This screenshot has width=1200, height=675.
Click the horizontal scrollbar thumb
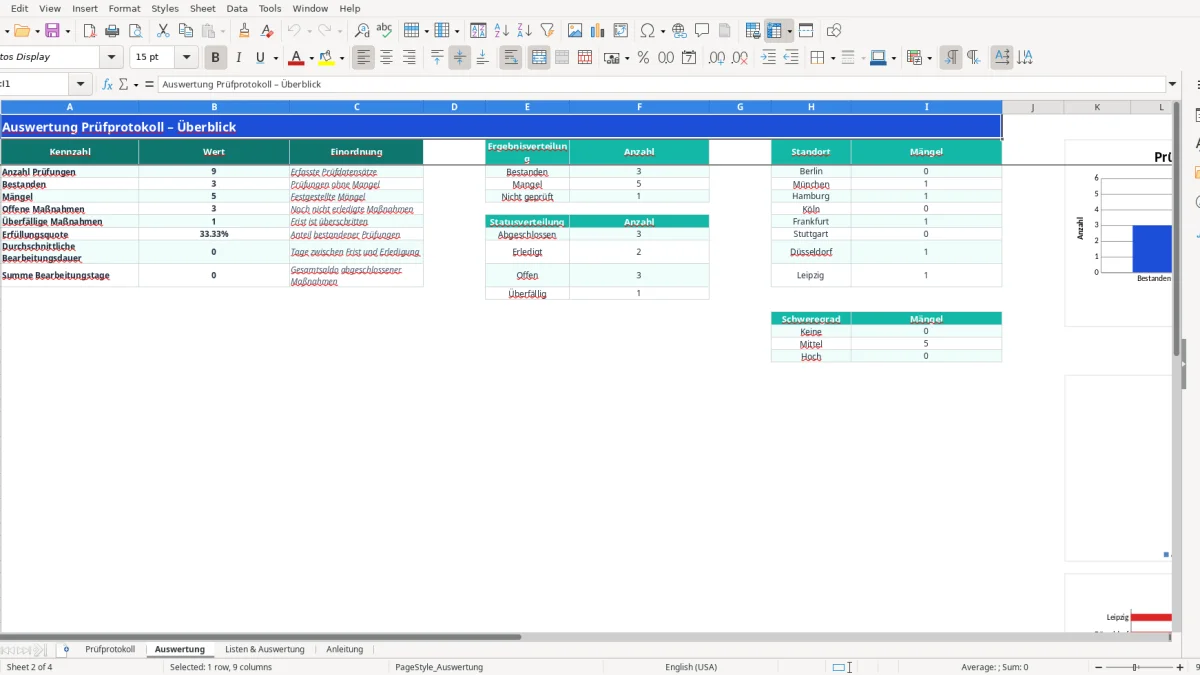coord(260,636)
